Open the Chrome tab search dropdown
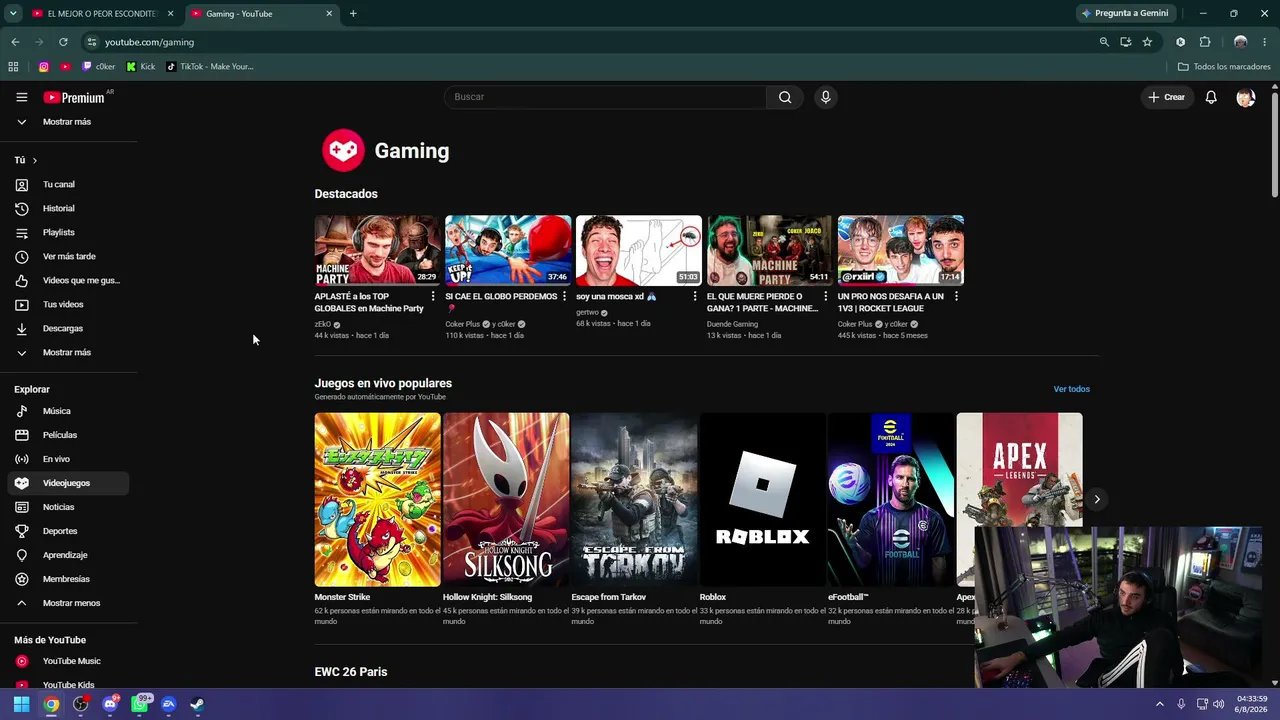 13,14
